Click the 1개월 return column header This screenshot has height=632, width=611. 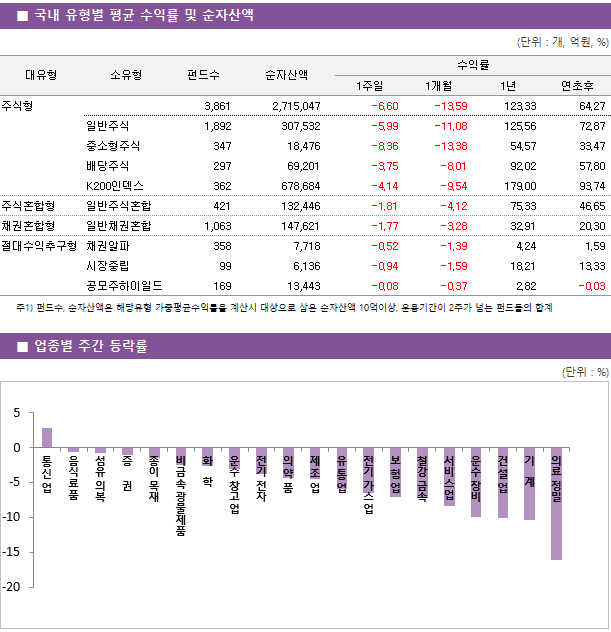click(439, 86)
